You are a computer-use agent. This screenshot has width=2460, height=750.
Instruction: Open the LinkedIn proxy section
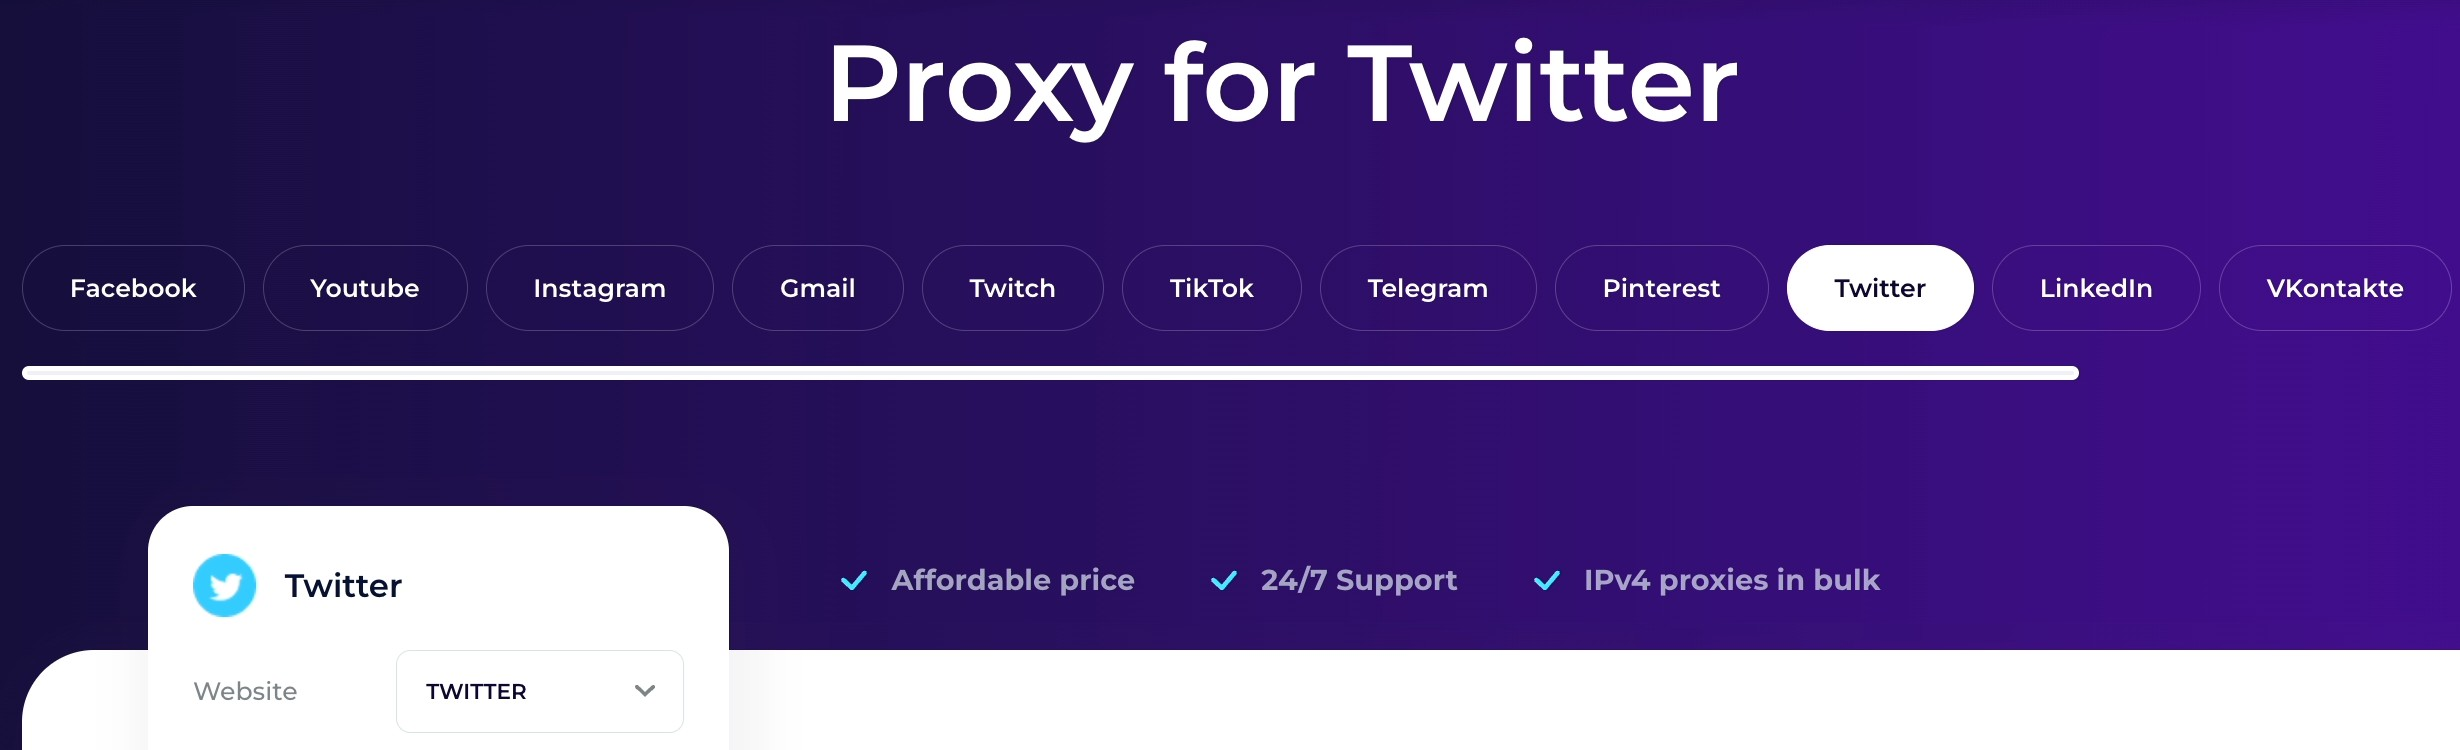click(2096, 288)
